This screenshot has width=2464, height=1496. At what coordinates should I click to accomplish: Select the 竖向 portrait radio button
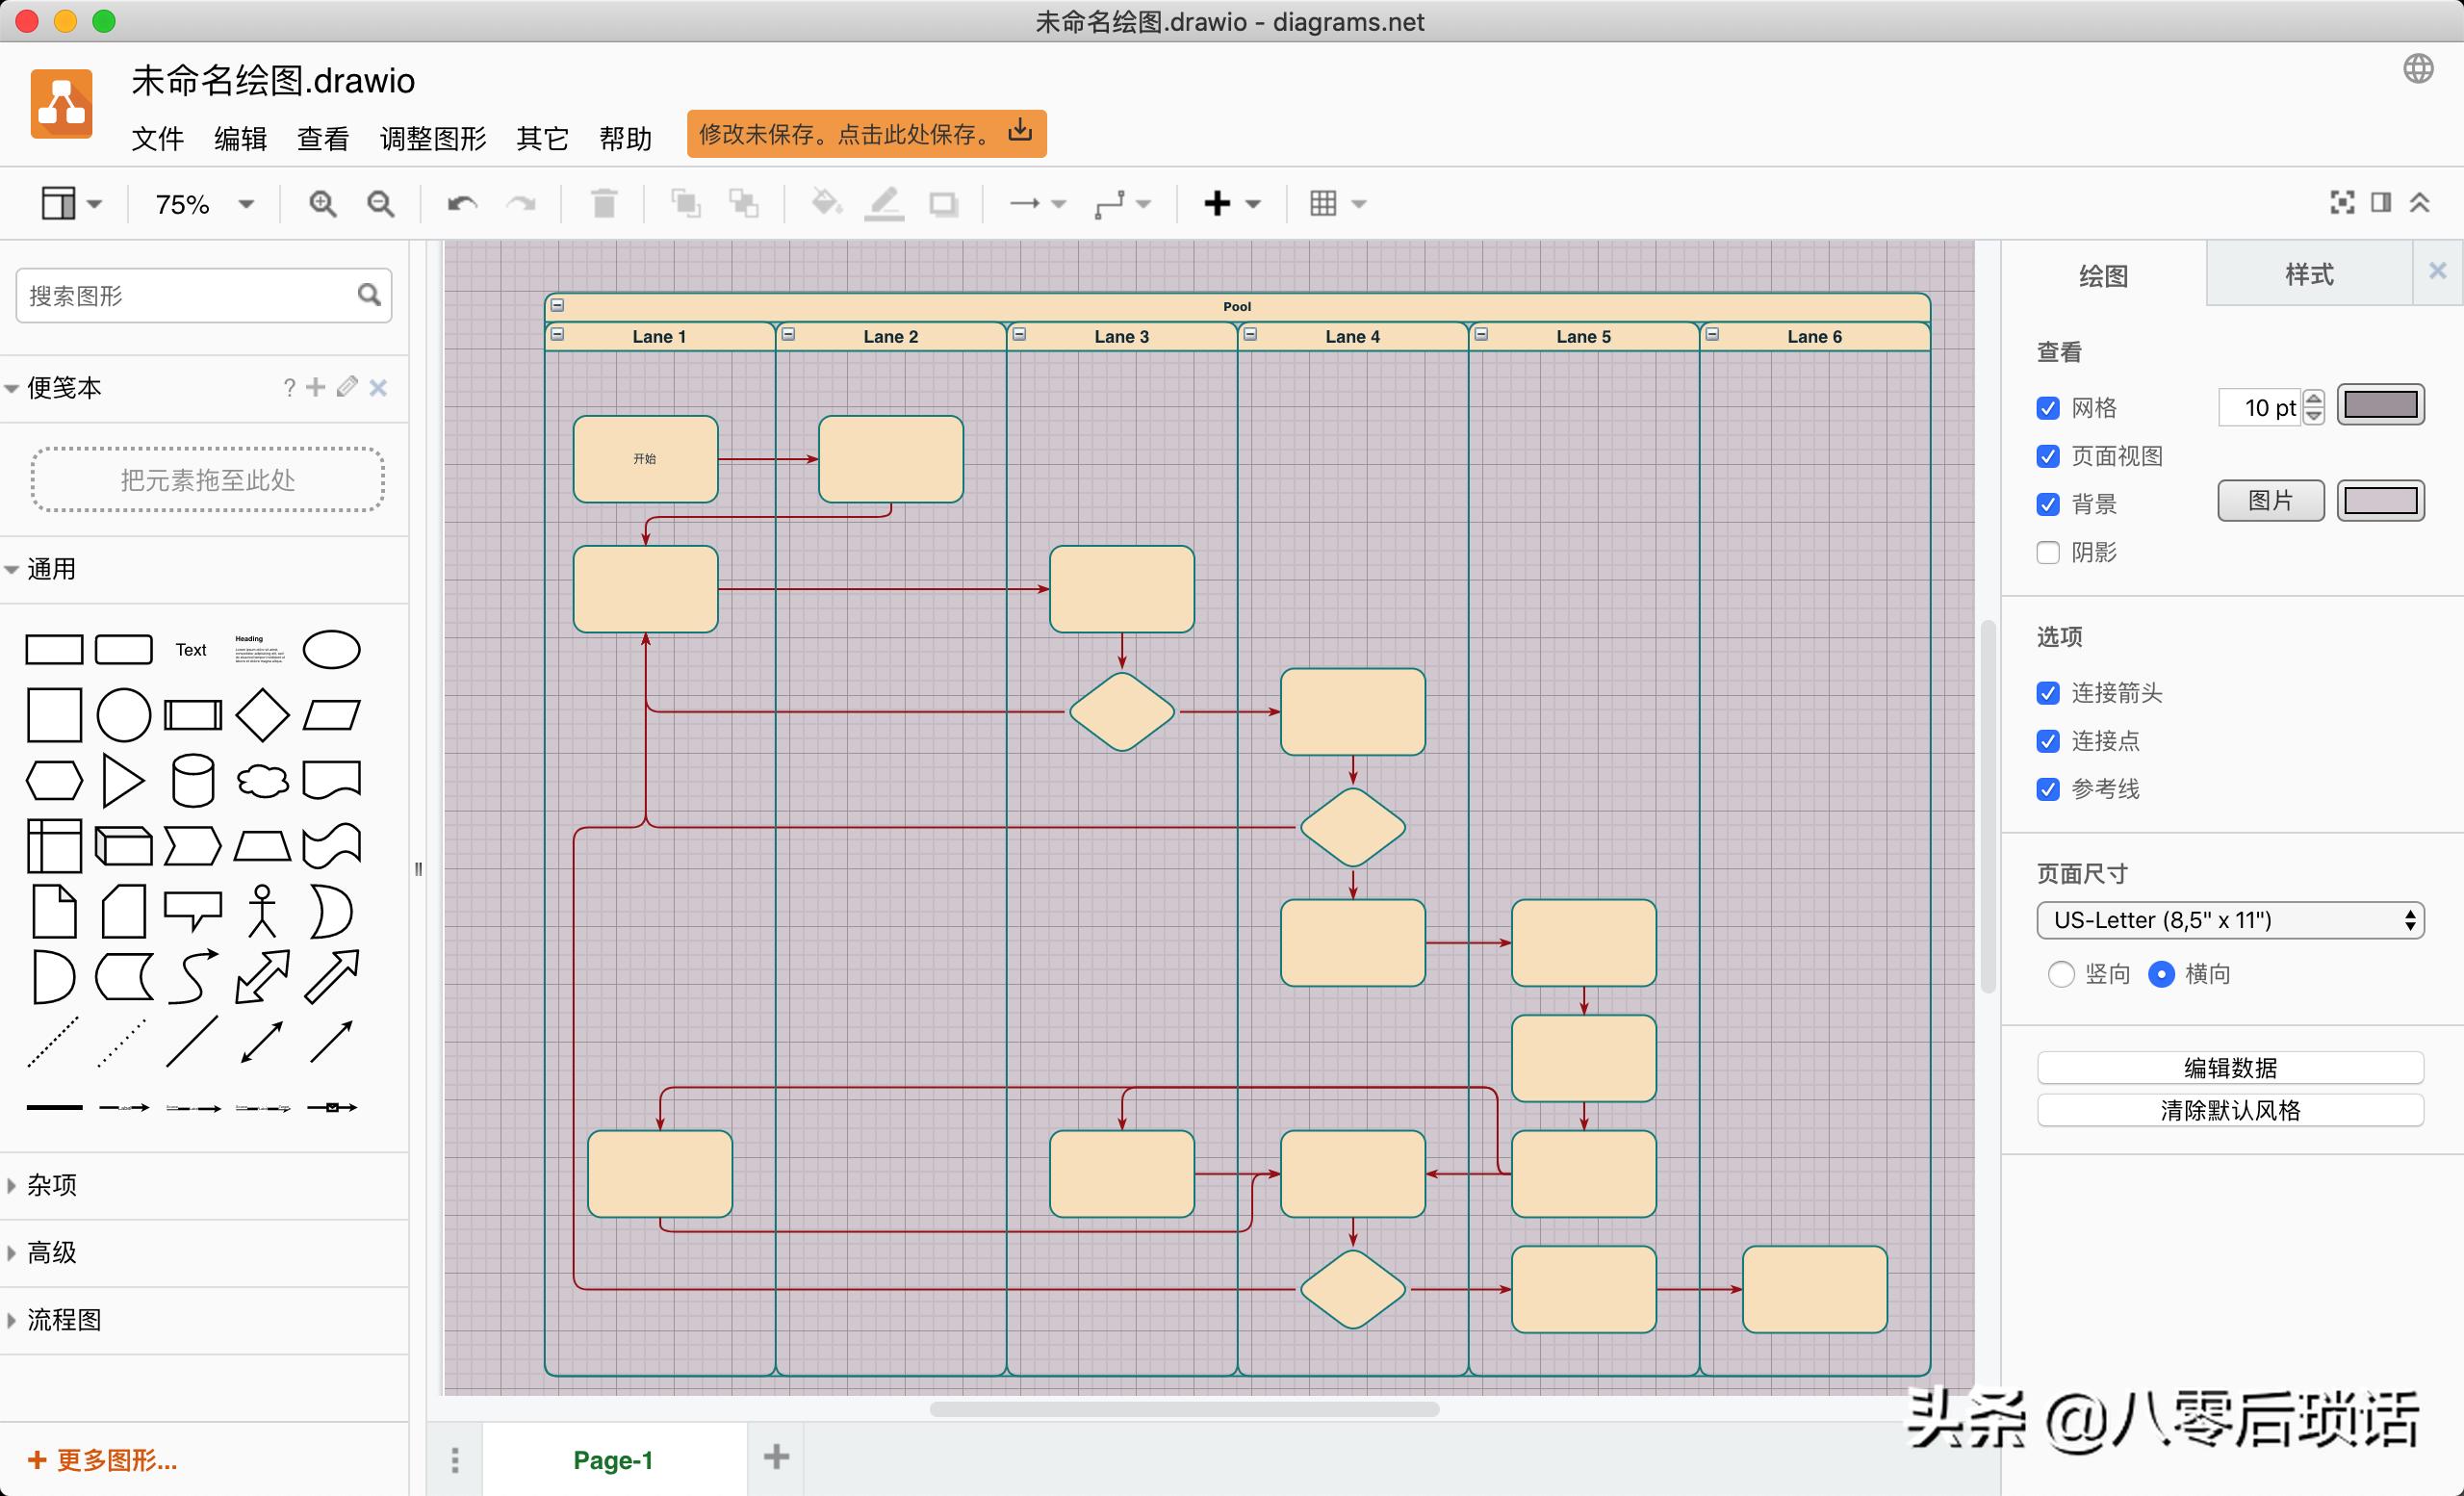[2061, 974]
